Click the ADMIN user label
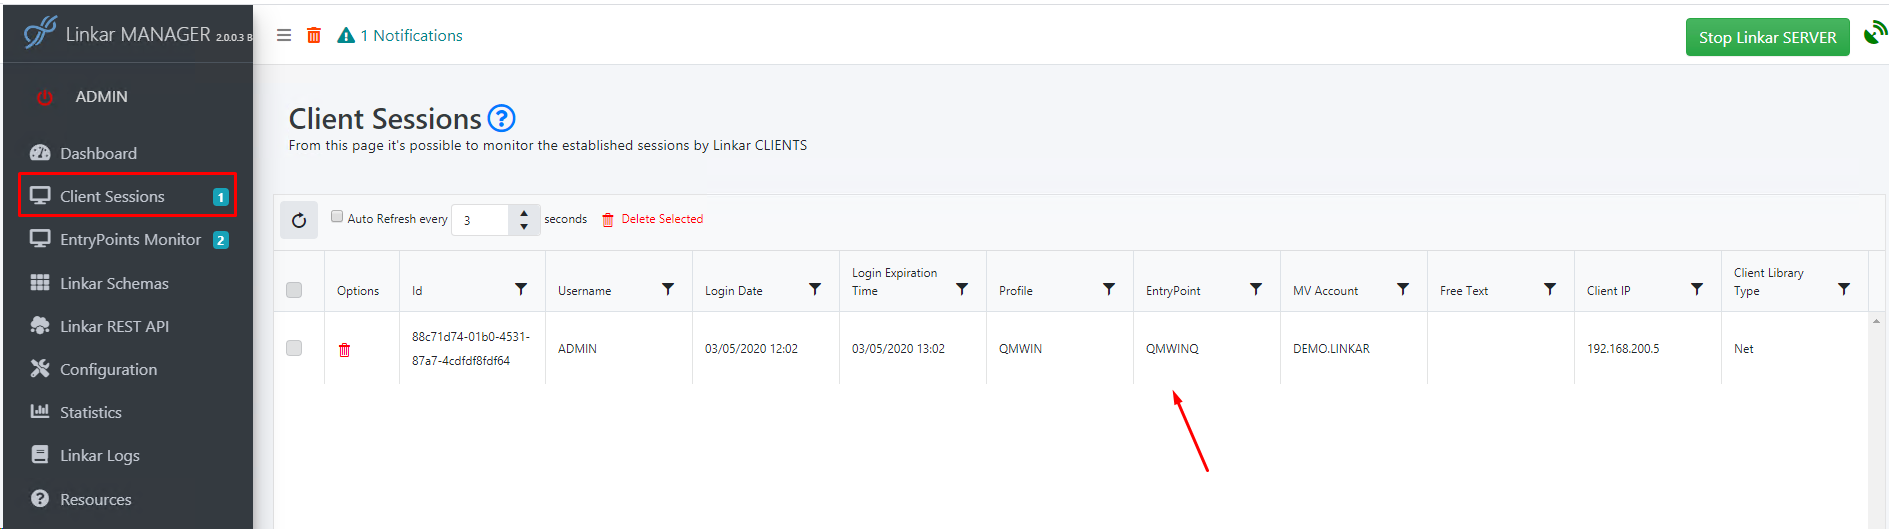 point(101,97)
